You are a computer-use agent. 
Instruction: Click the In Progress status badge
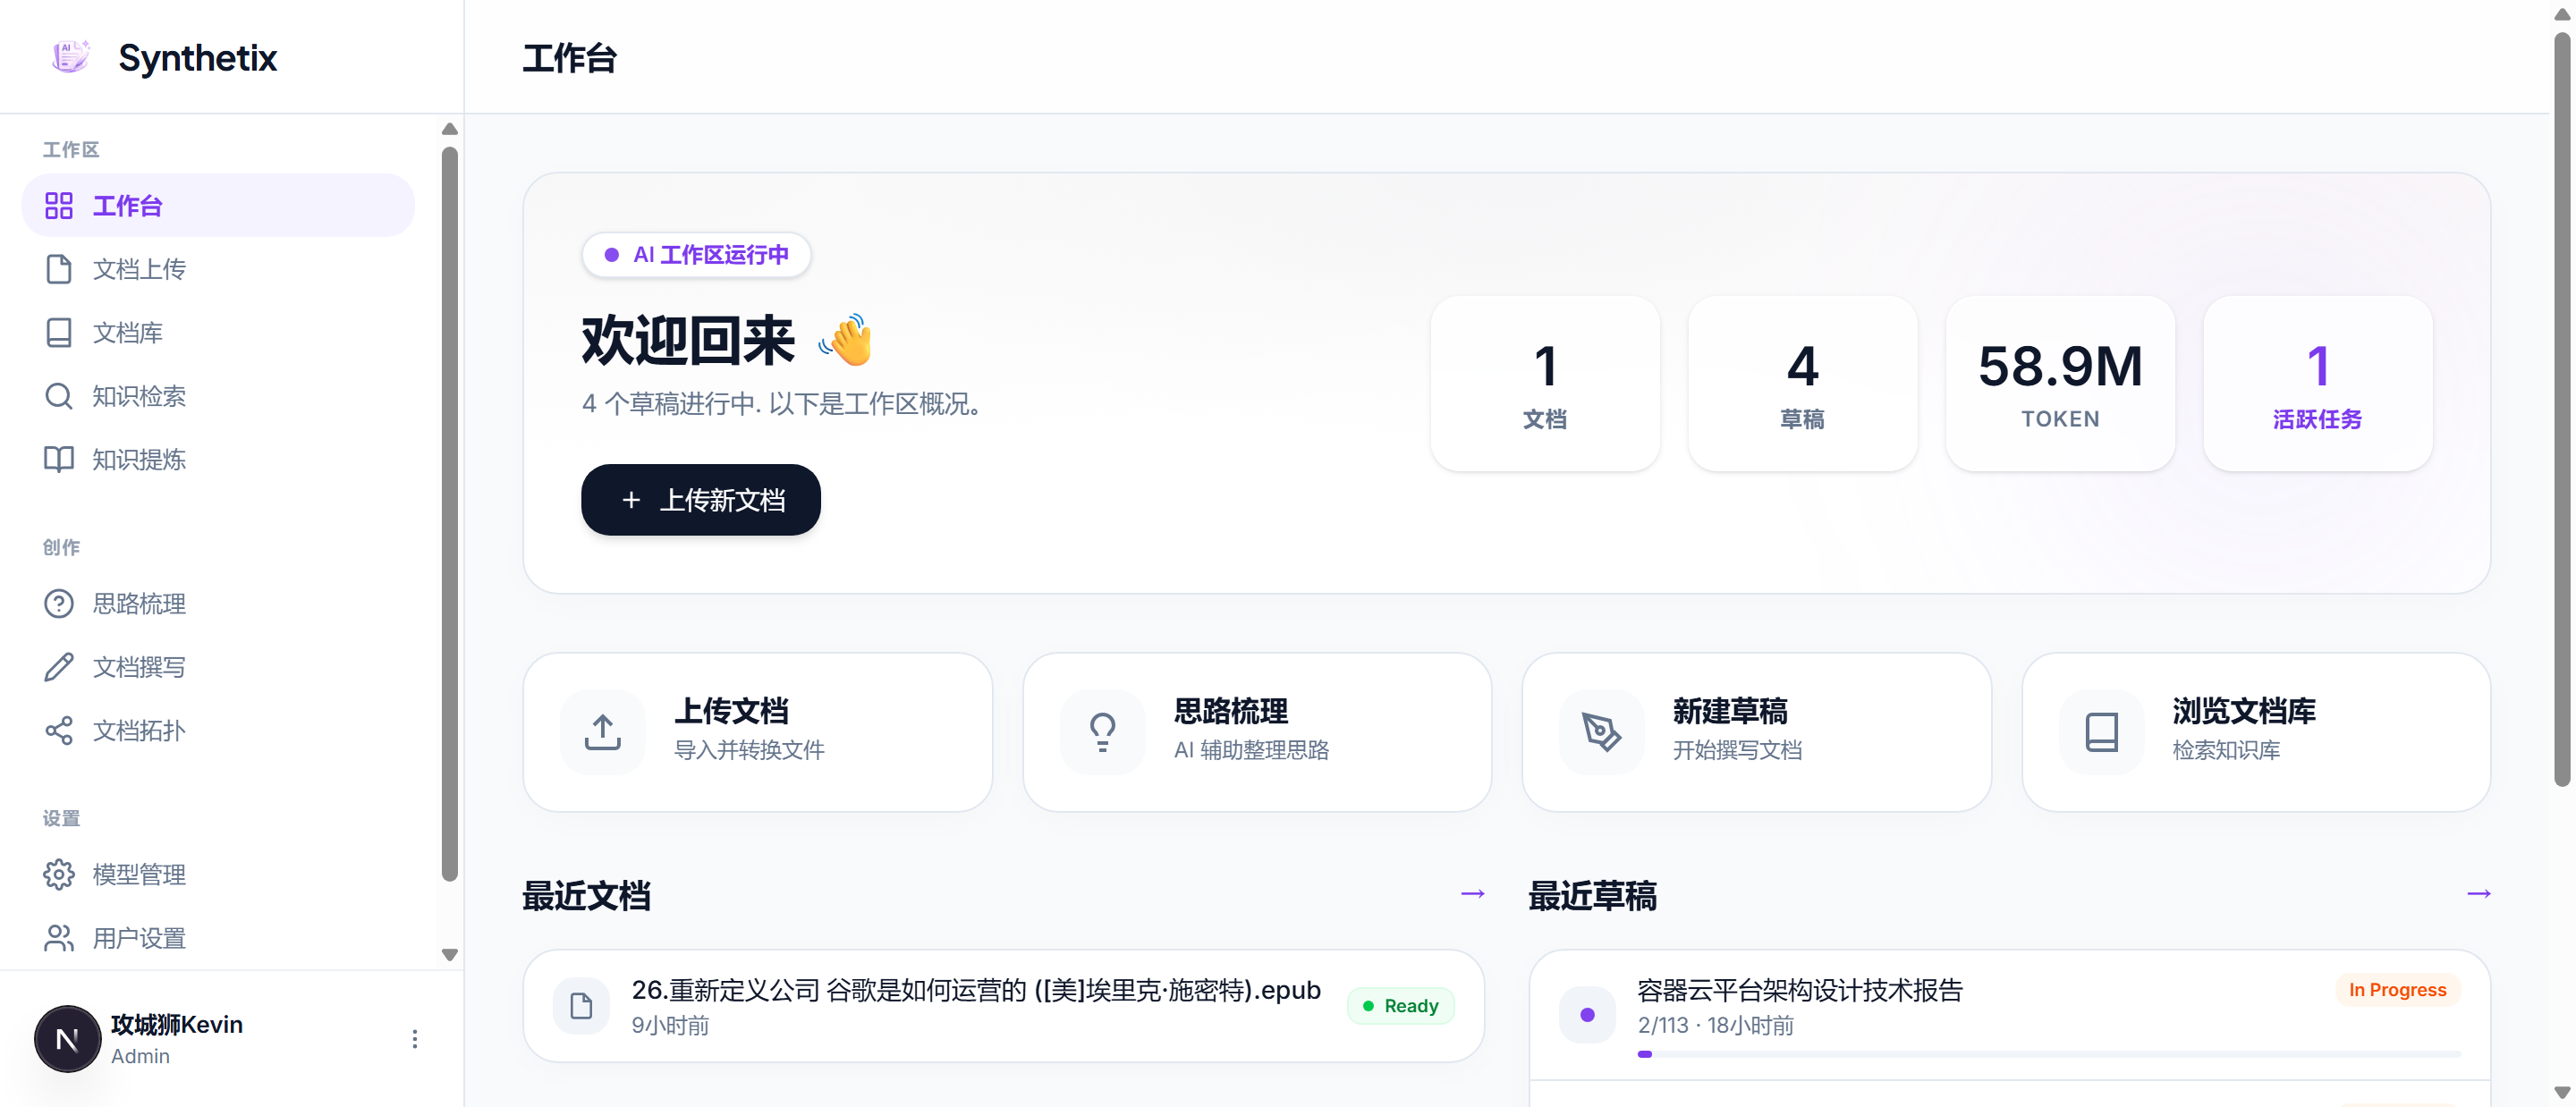[x=2397, y=989]
